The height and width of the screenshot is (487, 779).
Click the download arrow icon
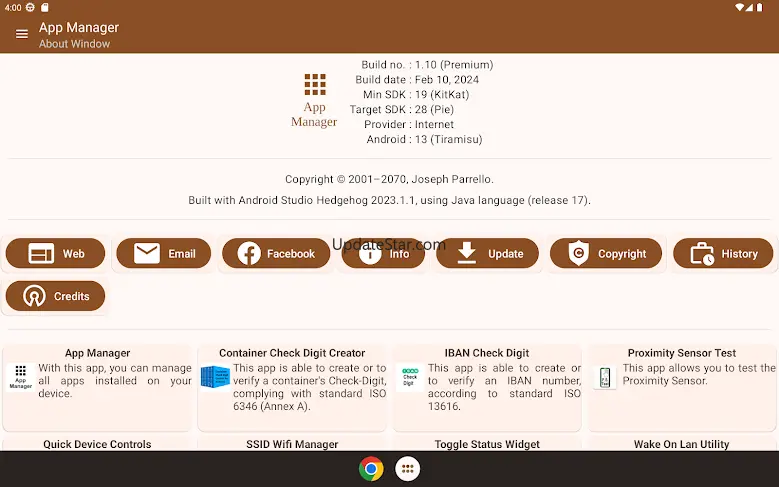coord(467,253)
